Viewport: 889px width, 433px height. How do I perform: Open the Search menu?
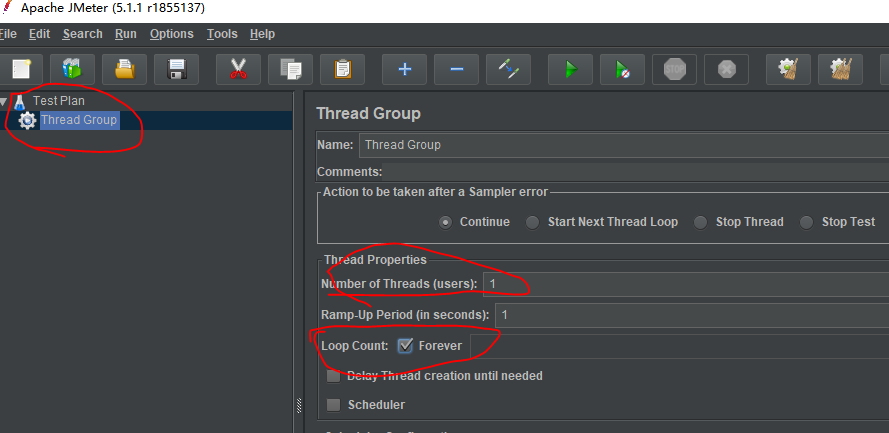[x=83, y=34]
